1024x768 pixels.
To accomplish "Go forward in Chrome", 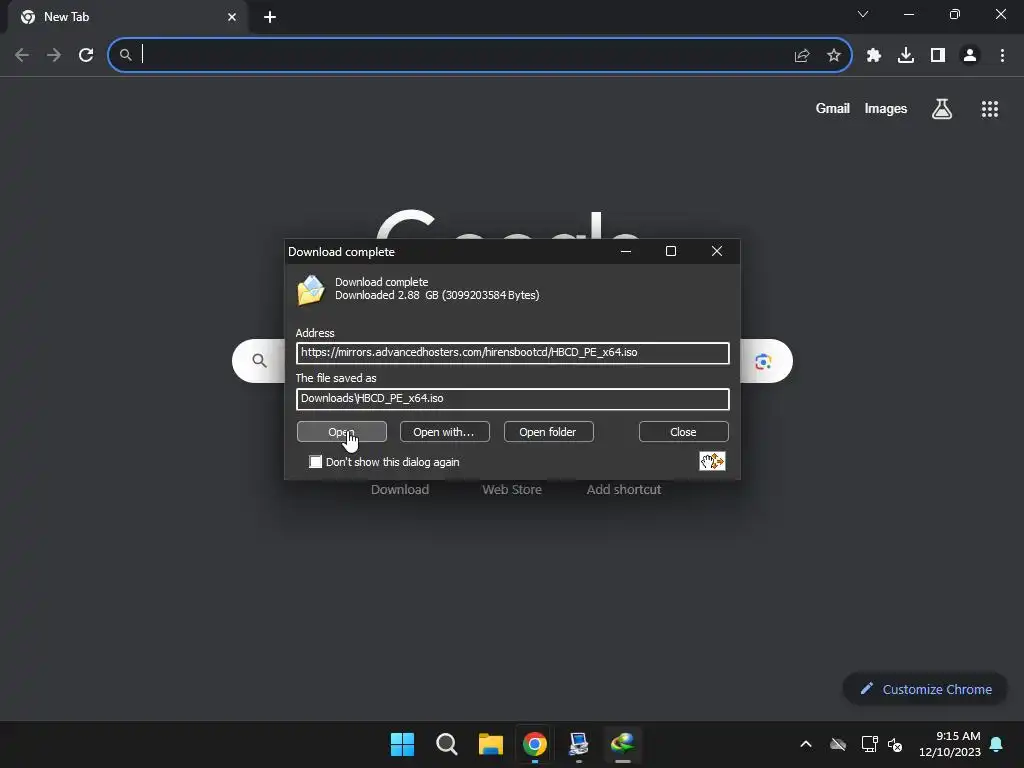I will [x=54, y=56].
